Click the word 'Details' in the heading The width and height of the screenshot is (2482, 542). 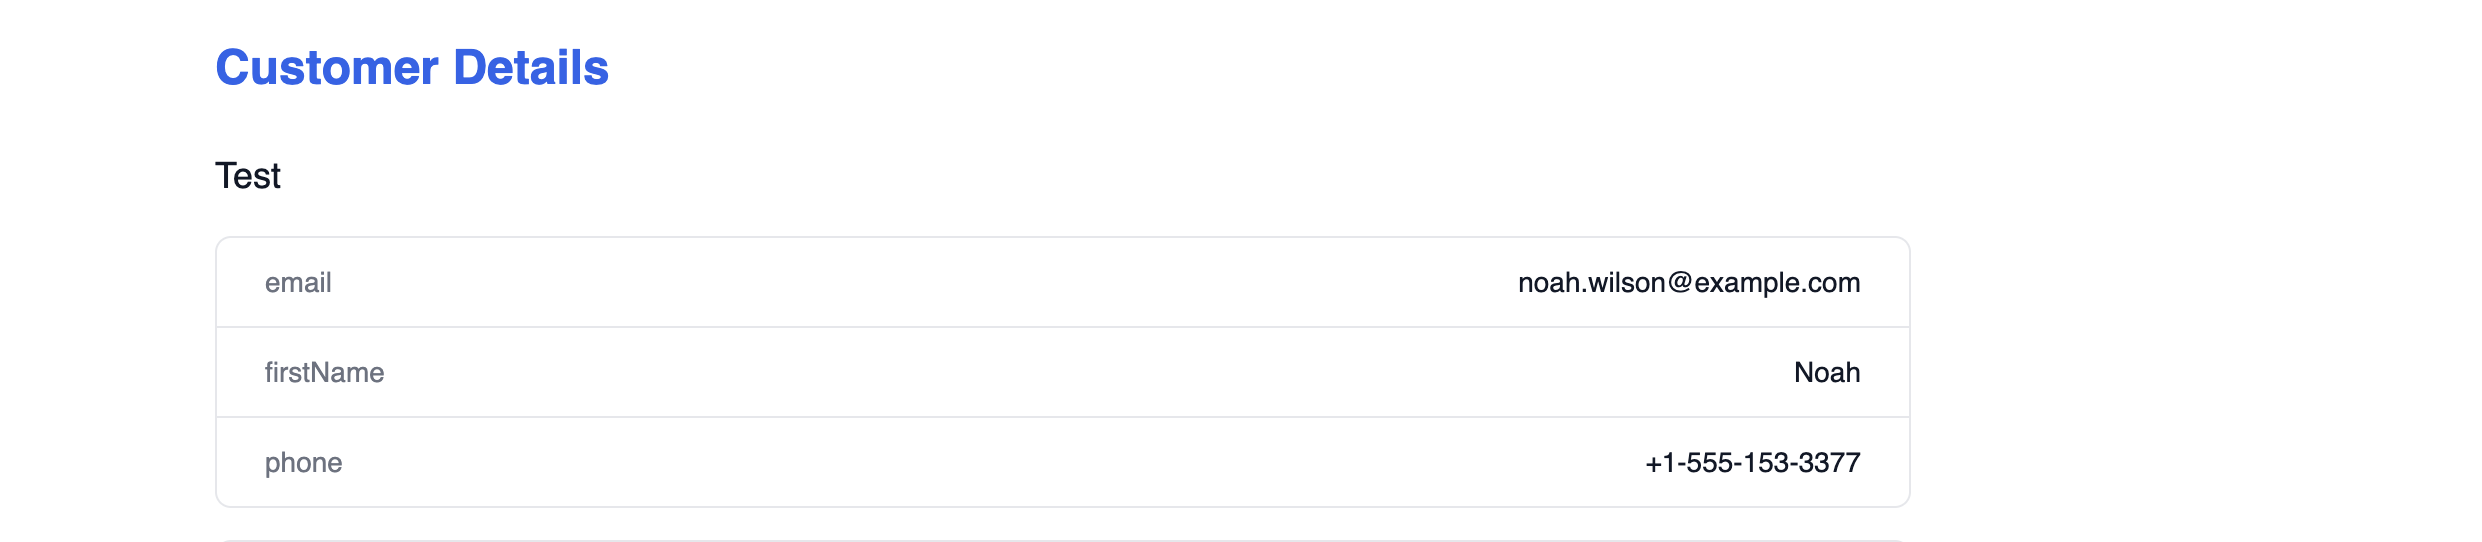531,68
